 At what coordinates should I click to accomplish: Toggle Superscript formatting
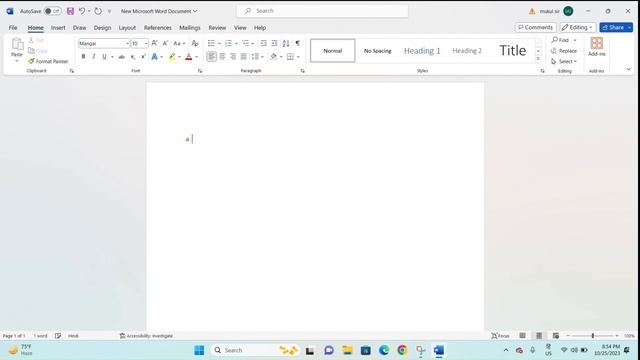point(143,57)
